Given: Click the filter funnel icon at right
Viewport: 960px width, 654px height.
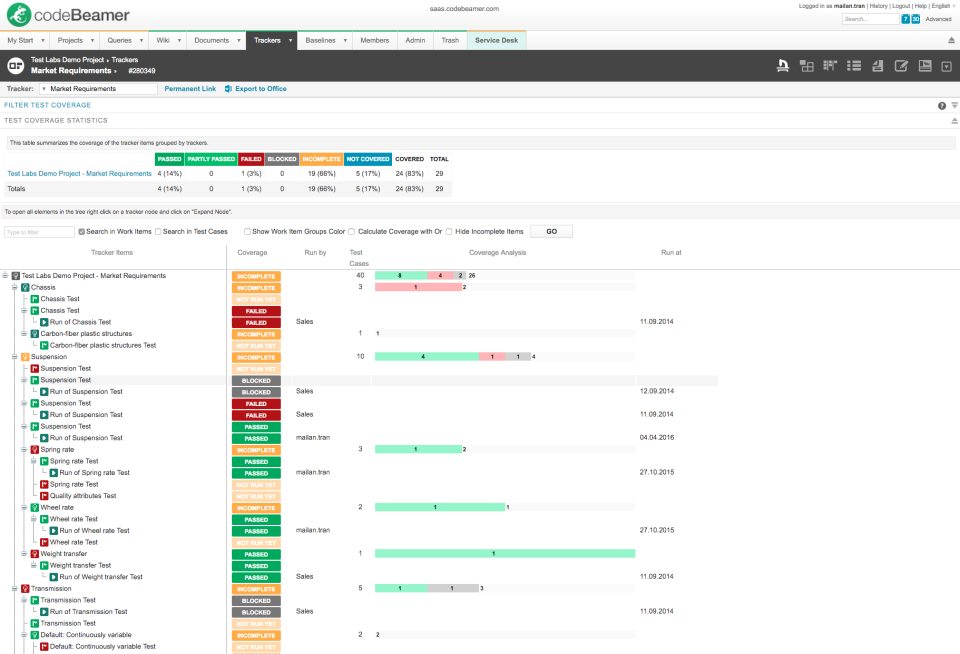Looking at the screenshot, I should click(x=954, y=105).
